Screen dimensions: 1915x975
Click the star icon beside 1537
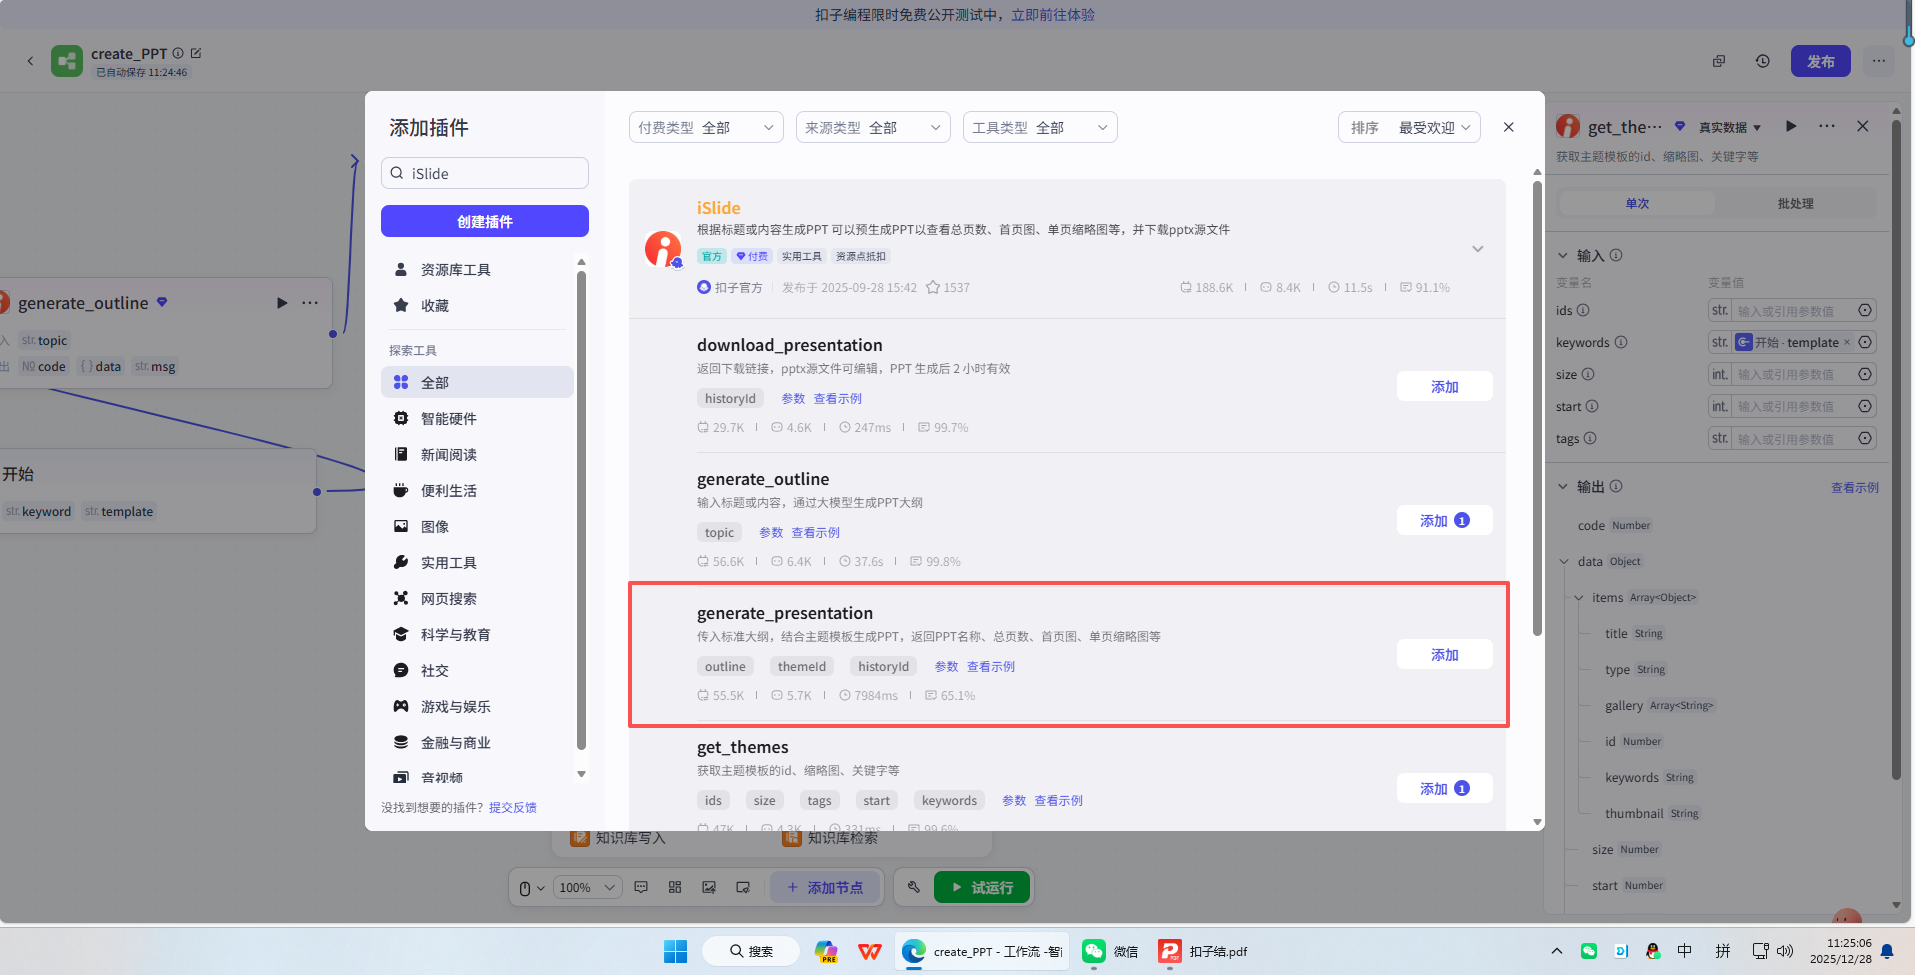pos(933,287)
